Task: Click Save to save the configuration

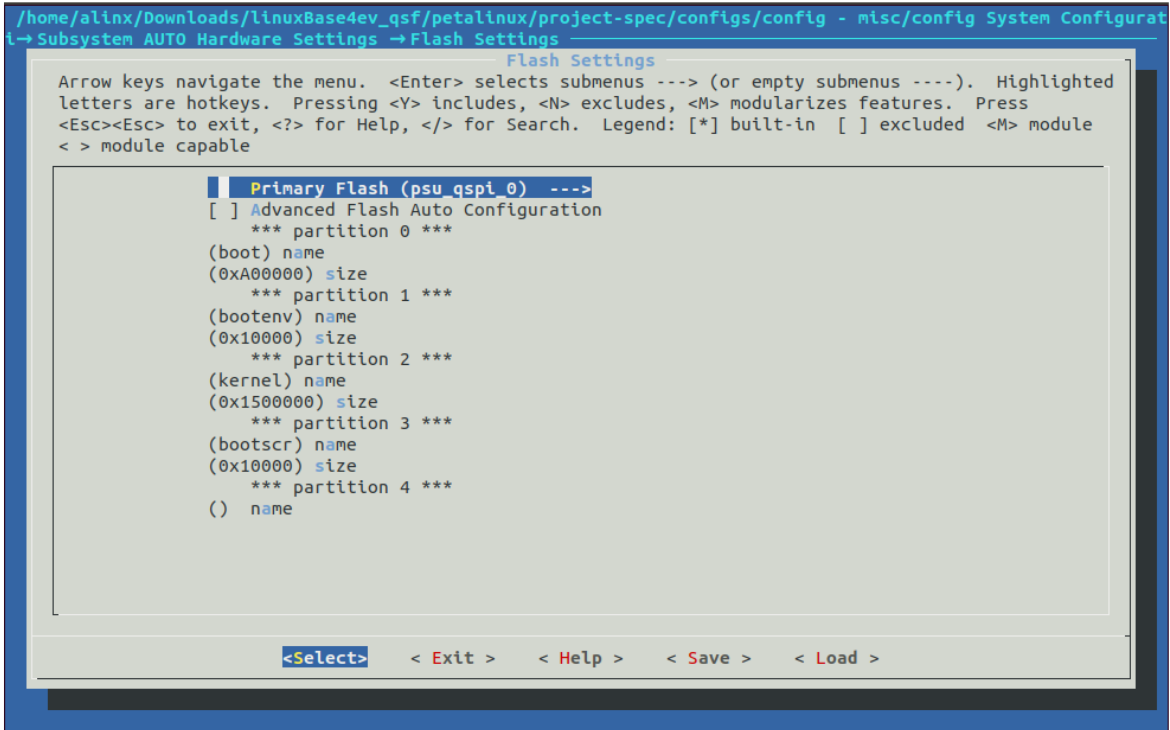Action: click(x=709, y=657)
